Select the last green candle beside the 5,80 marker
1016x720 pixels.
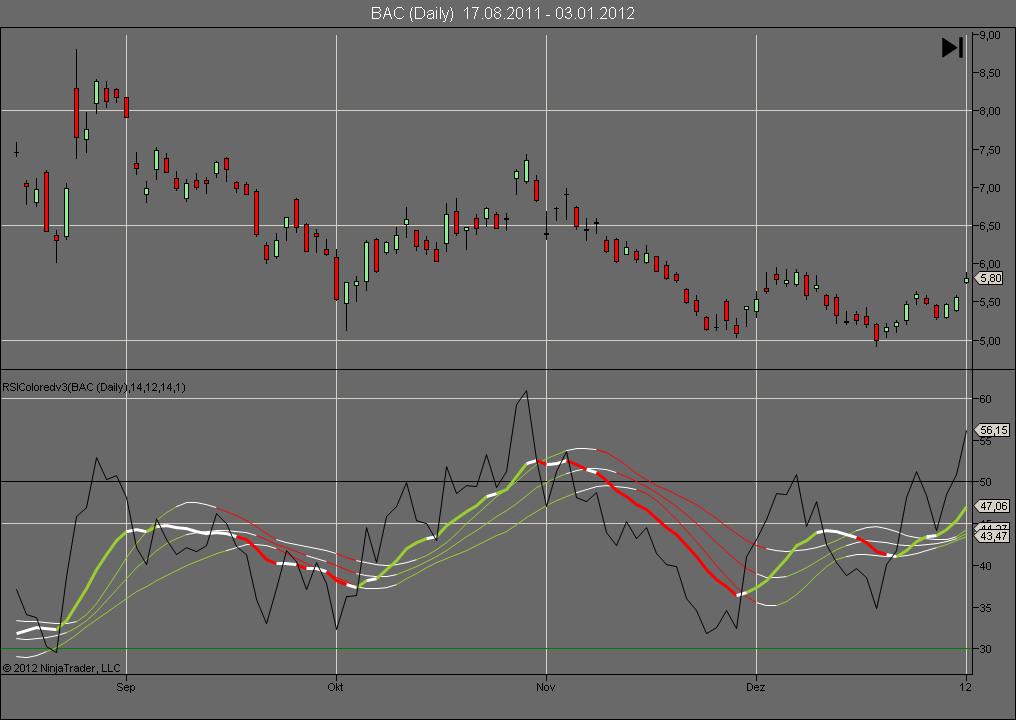[966, 279]
